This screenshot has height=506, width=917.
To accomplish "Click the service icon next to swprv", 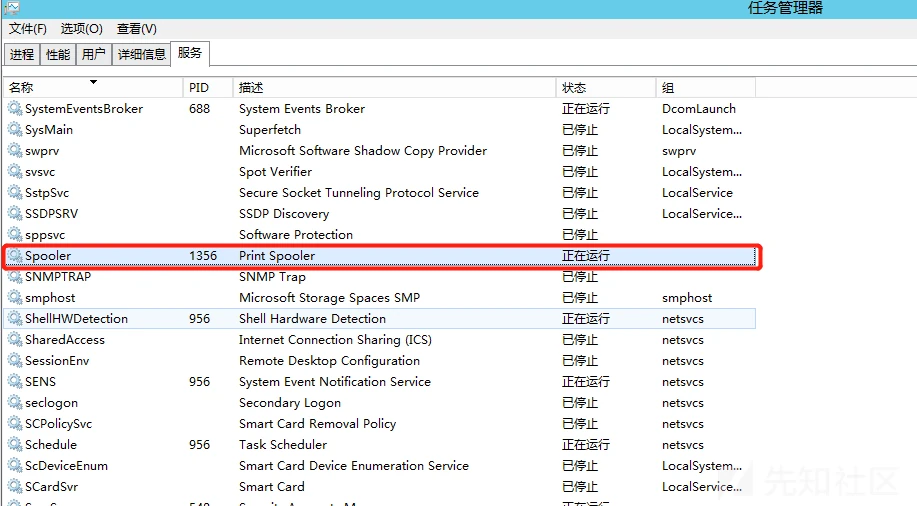I will pyautogui.click(x=15, y=150).
